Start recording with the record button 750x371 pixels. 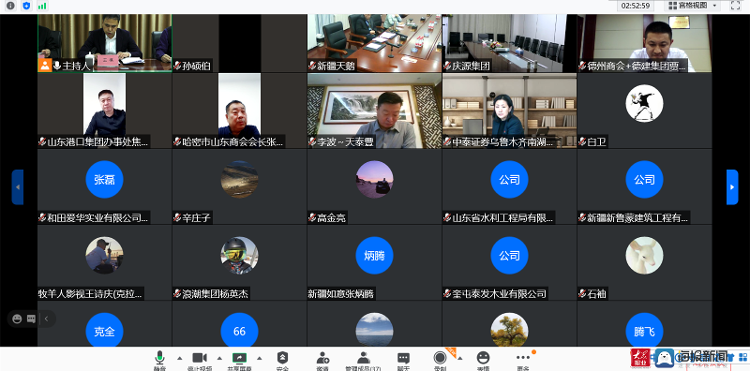(x=440, y=360)
